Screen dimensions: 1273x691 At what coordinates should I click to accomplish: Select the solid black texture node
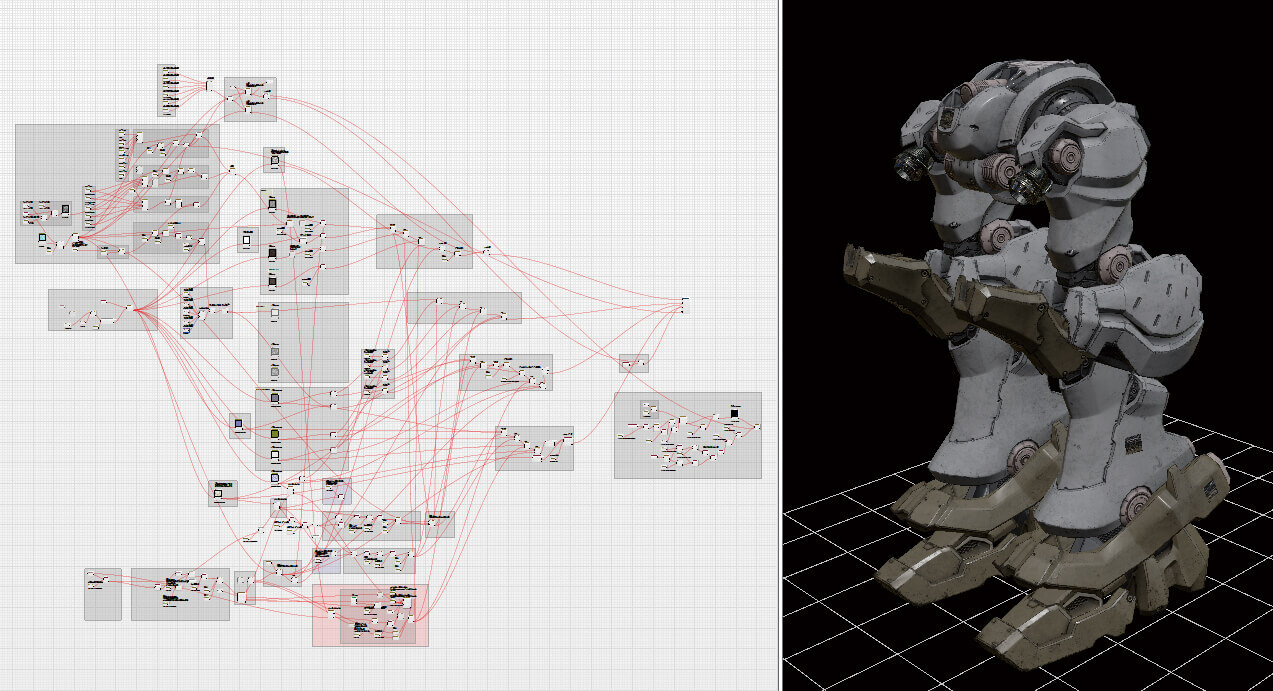pos(734,412)
